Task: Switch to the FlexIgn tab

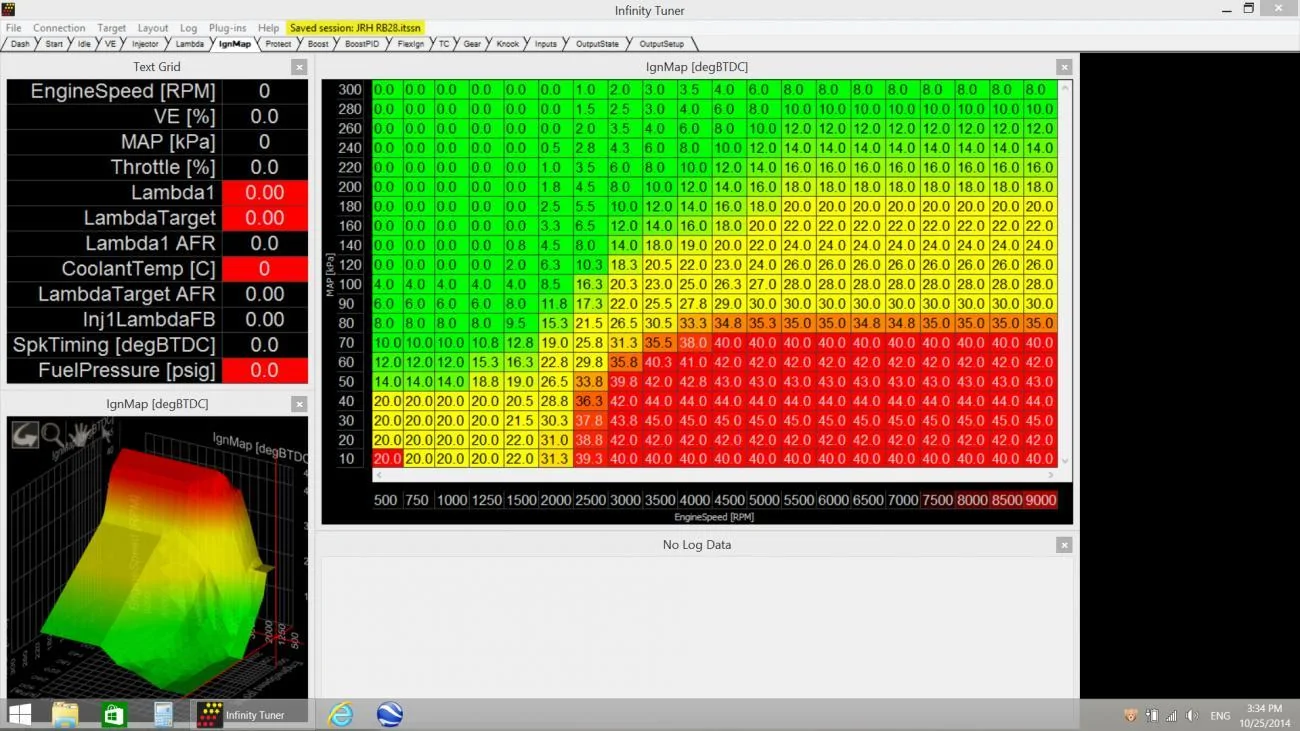Action: click(411, 44)
